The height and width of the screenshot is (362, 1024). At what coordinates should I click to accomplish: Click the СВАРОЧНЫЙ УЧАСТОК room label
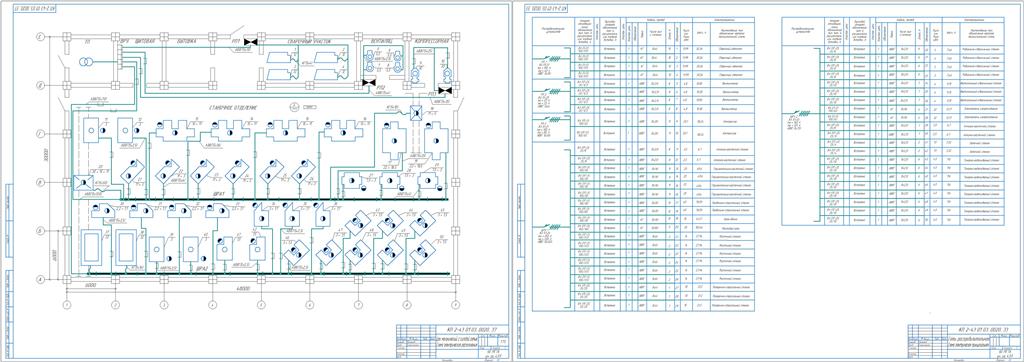pyautogui.click(x=310, y=41)
